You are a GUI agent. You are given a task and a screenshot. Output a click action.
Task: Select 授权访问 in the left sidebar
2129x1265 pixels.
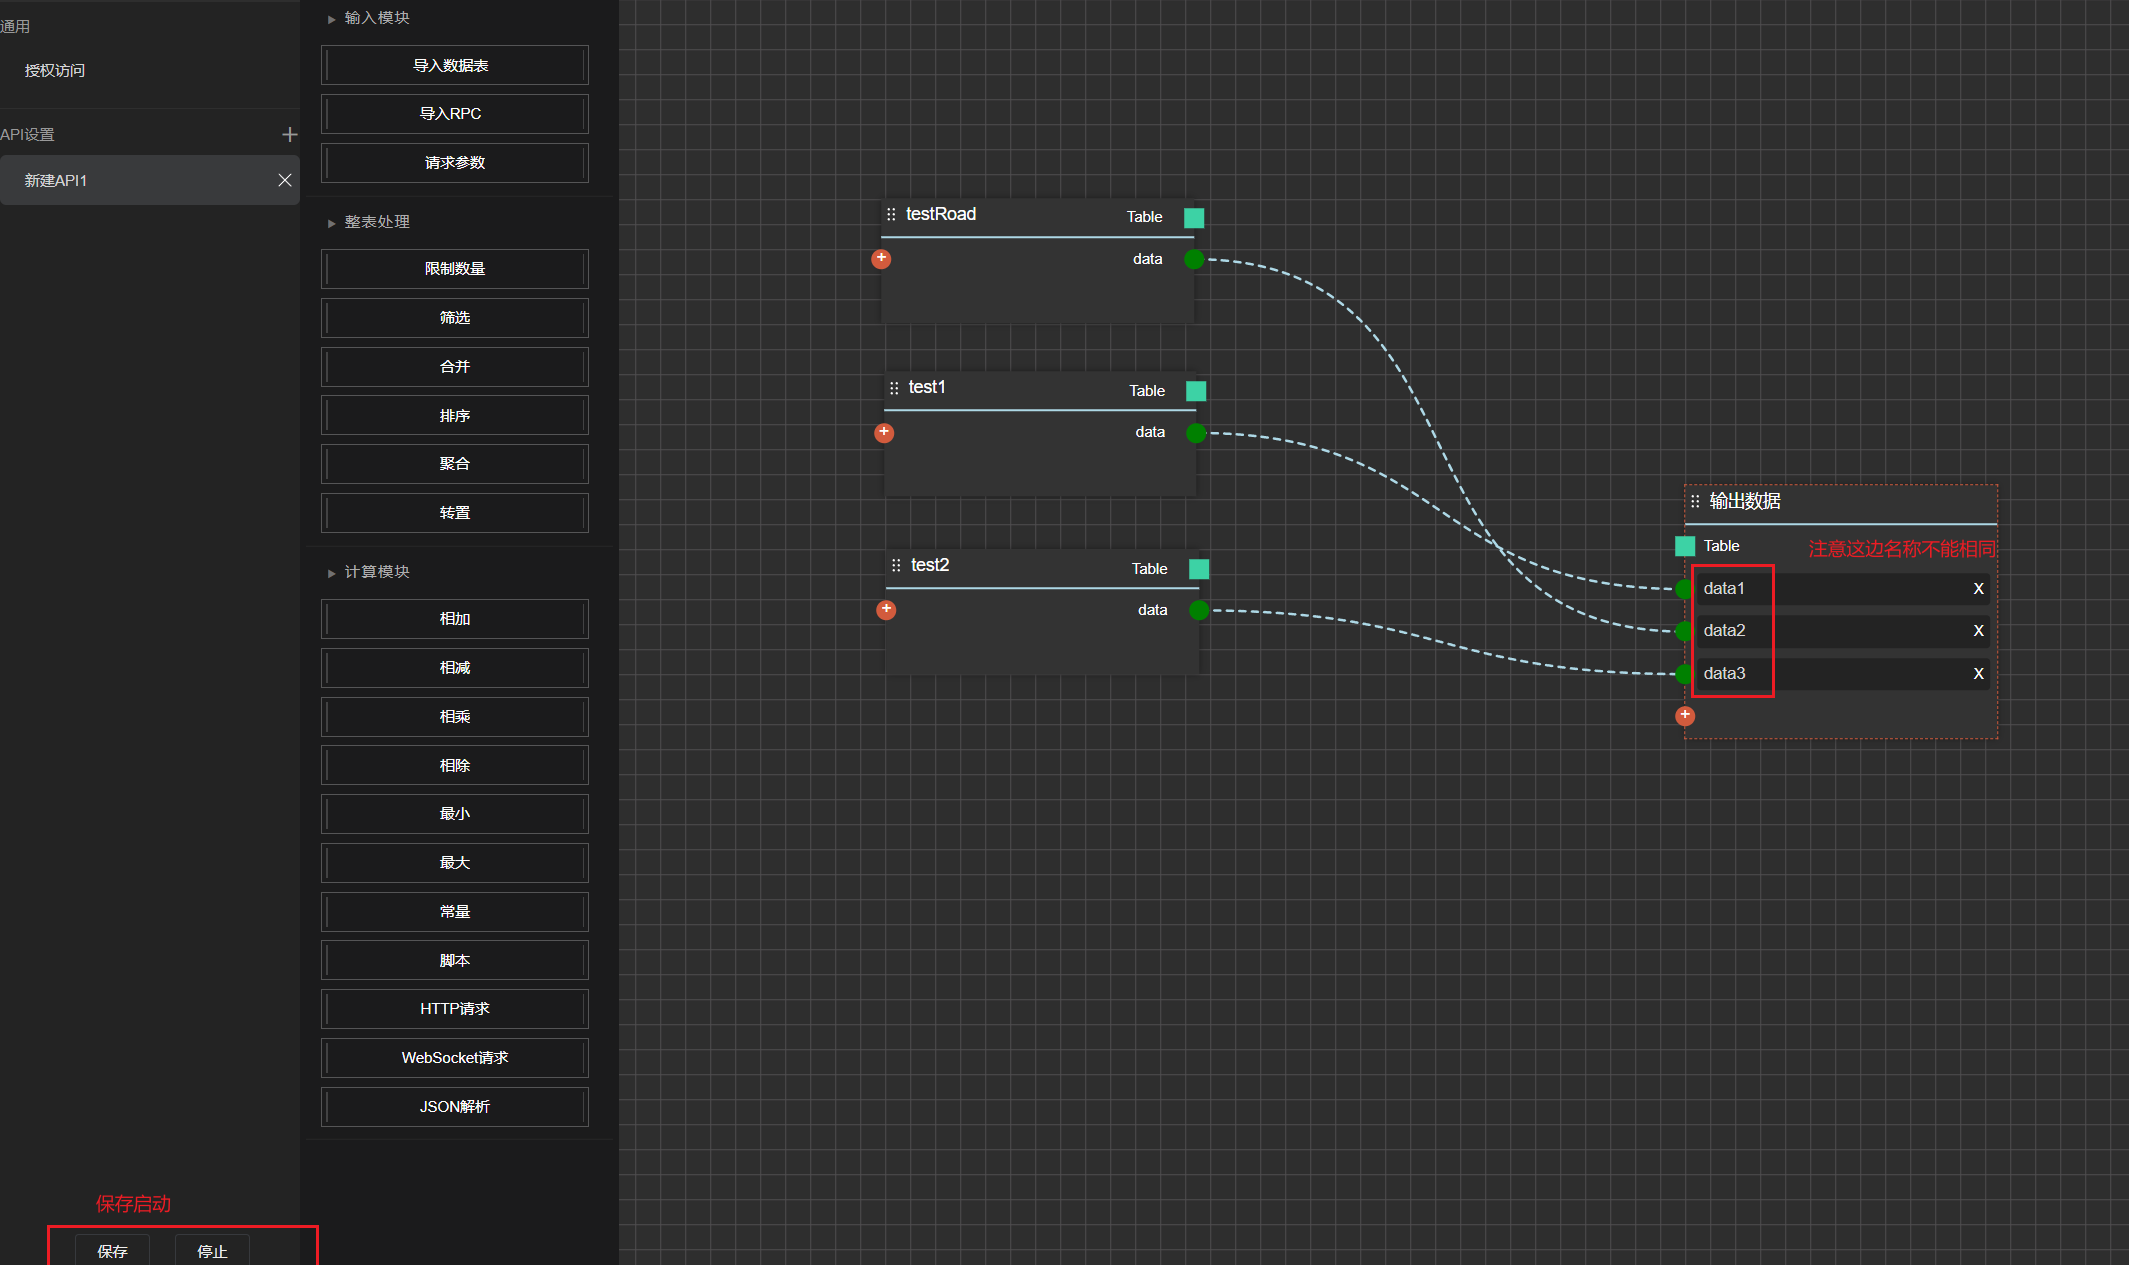(55, 71)
